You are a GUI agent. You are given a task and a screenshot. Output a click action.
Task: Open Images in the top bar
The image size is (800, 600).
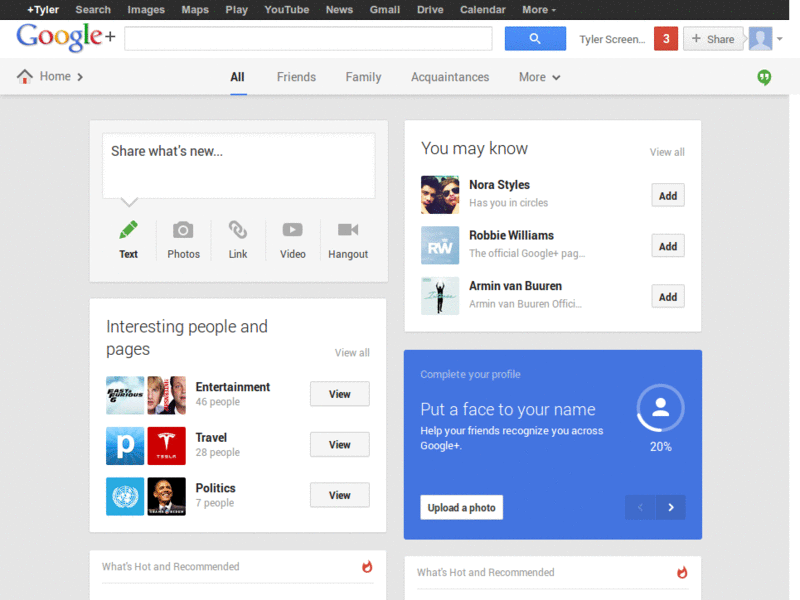pos(146,10)
